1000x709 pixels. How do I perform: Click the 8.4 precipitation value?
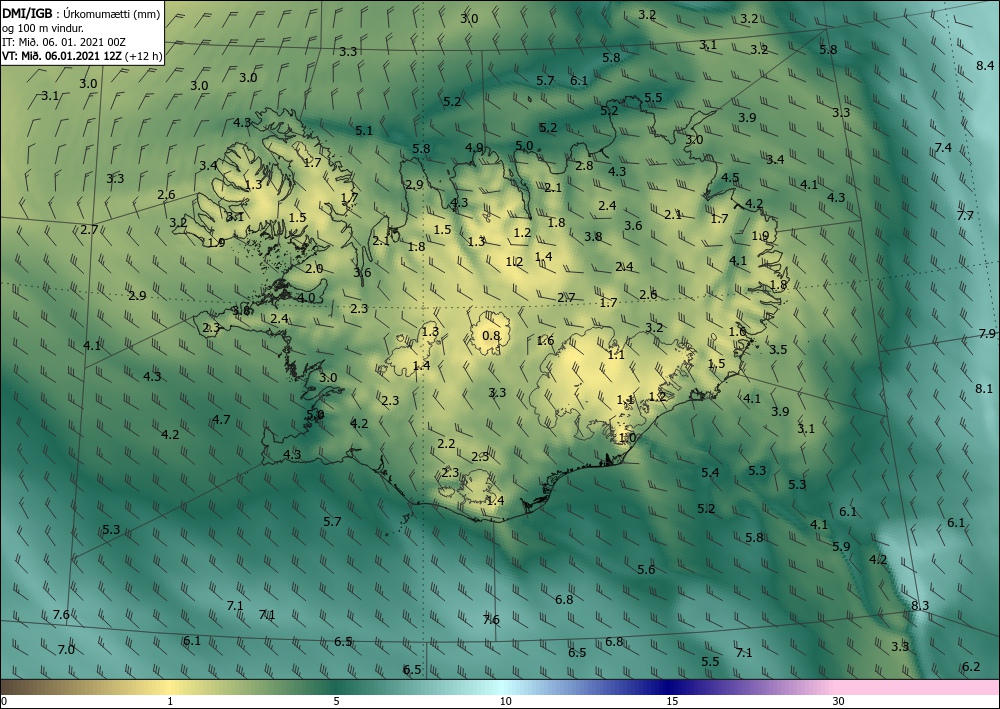click(985, 66)
